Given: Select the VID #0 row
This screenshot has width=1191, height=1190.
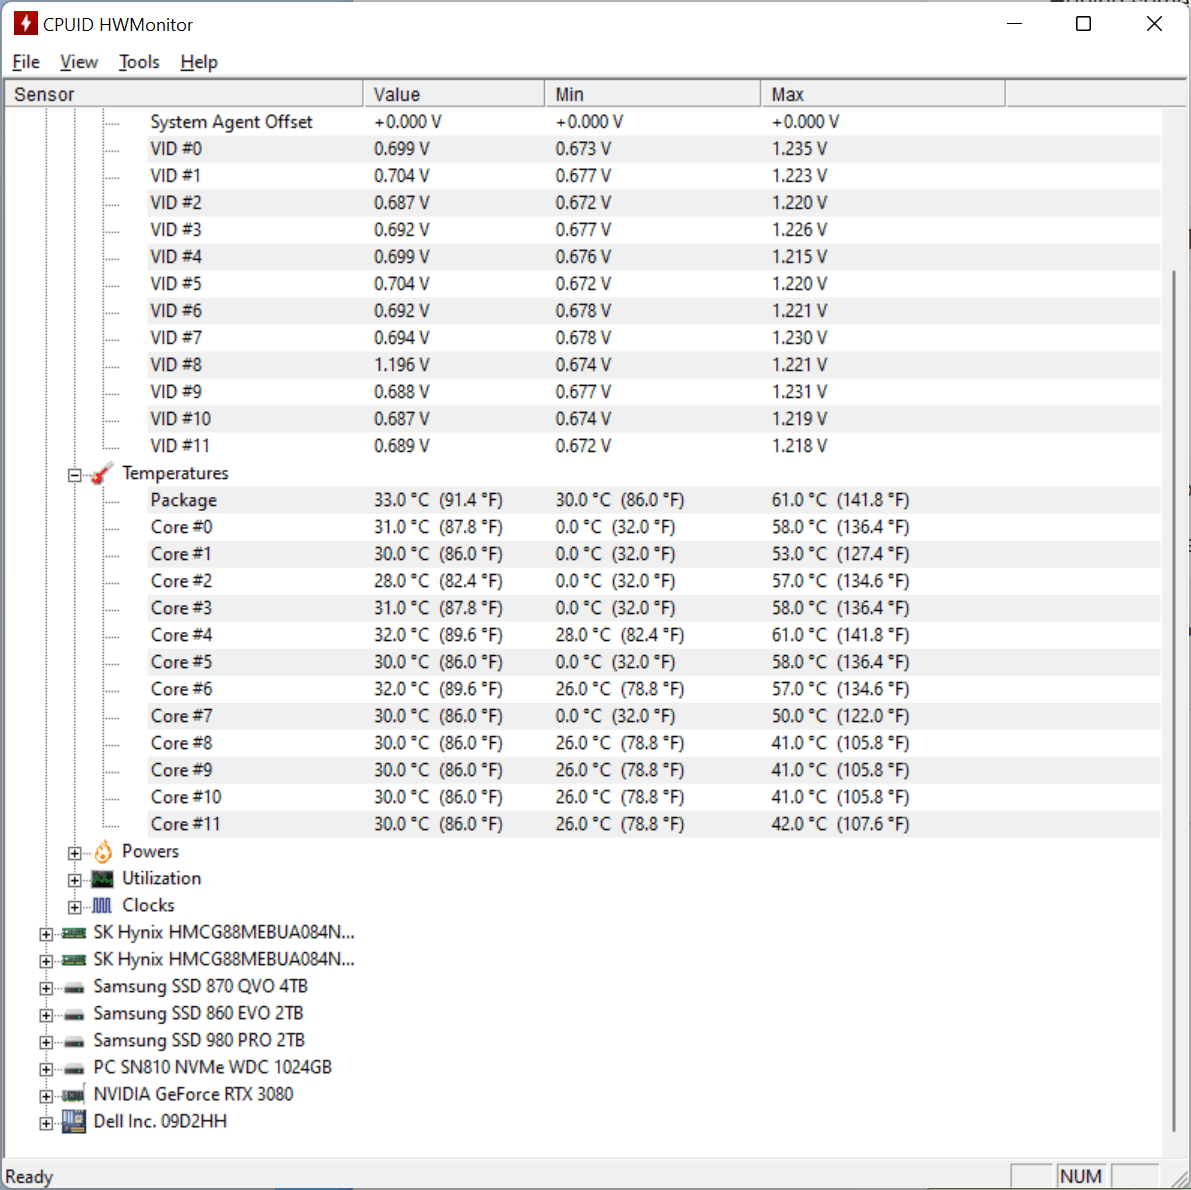Looking at the screenshot, I should pos(654,149).
